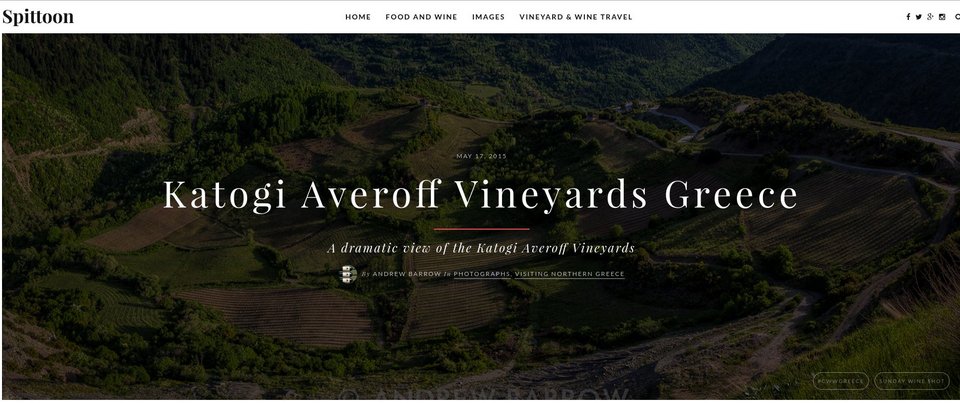Click author name Andrew Barrow
The width and height of the screenshot is (960, 403).
coord(406,274)
